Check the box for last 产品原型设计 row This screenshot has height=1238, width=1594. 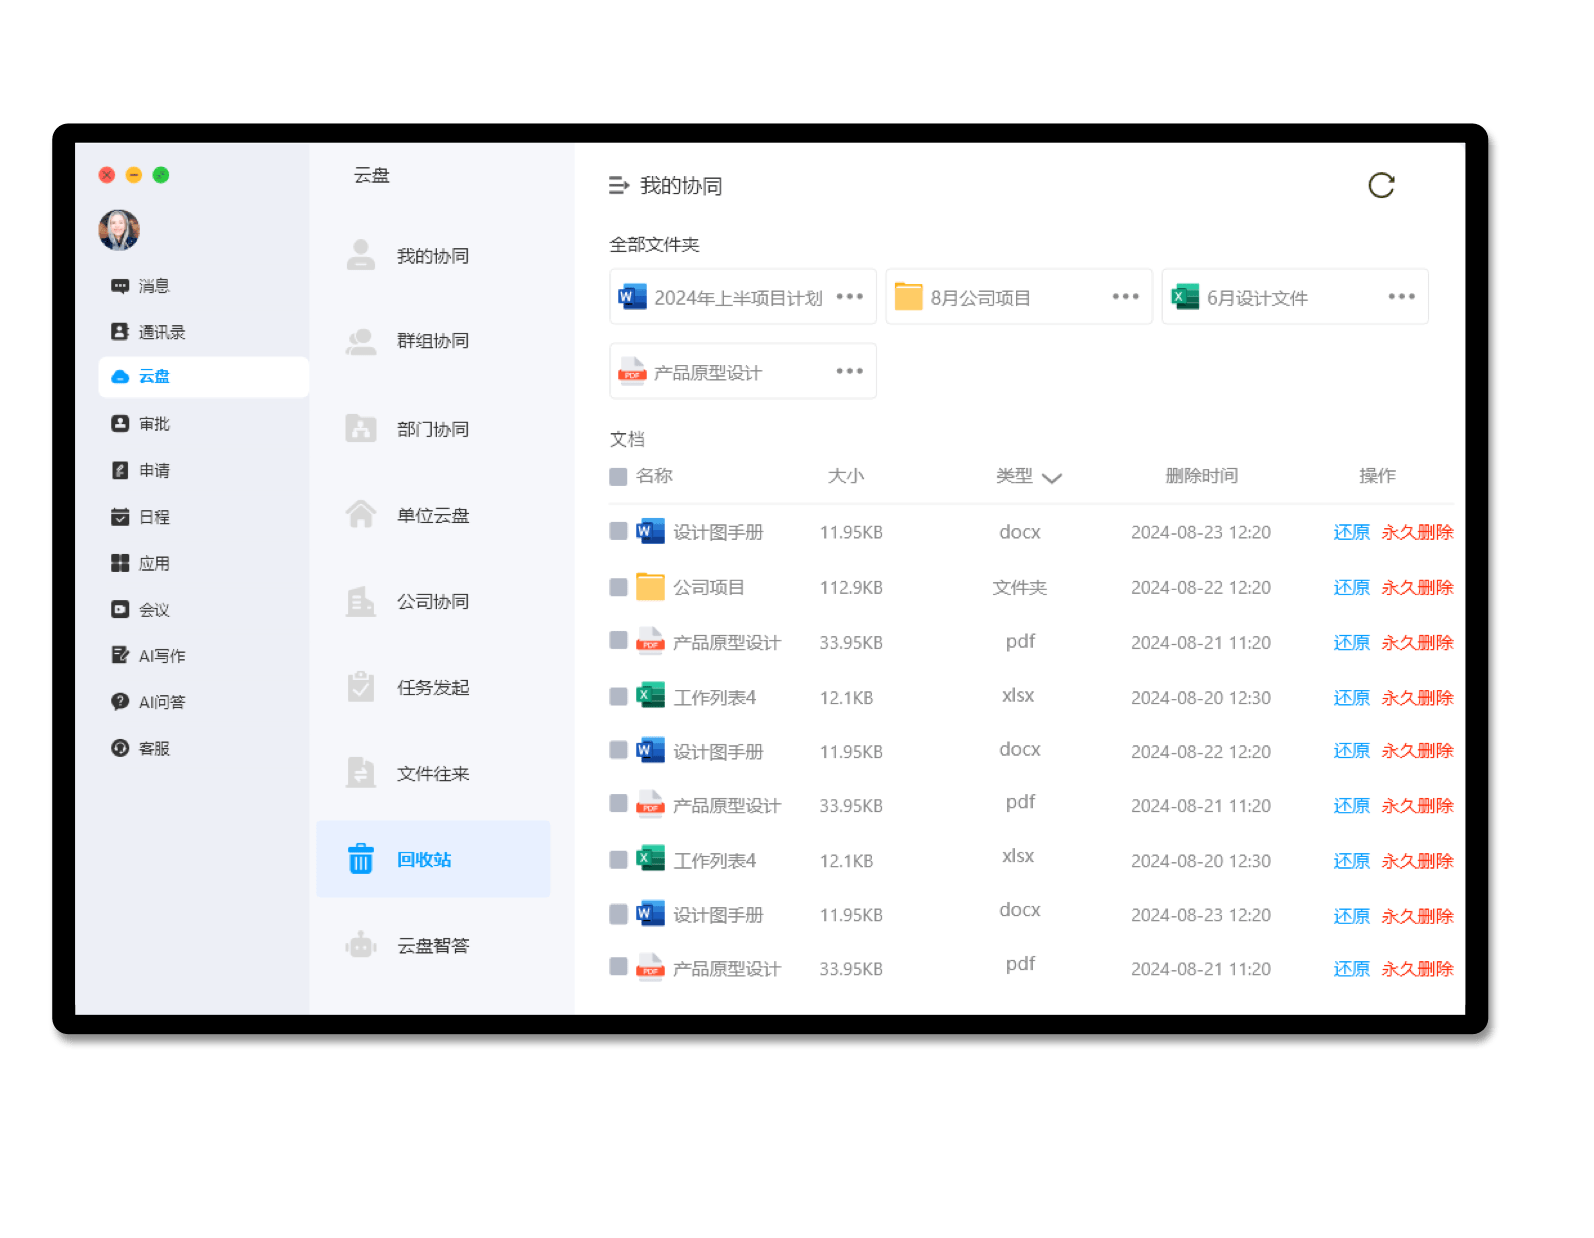click(x=618, y=966)
